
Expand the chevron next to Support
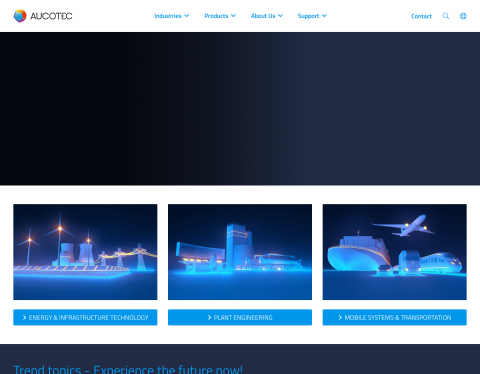(x=324, y=16)
